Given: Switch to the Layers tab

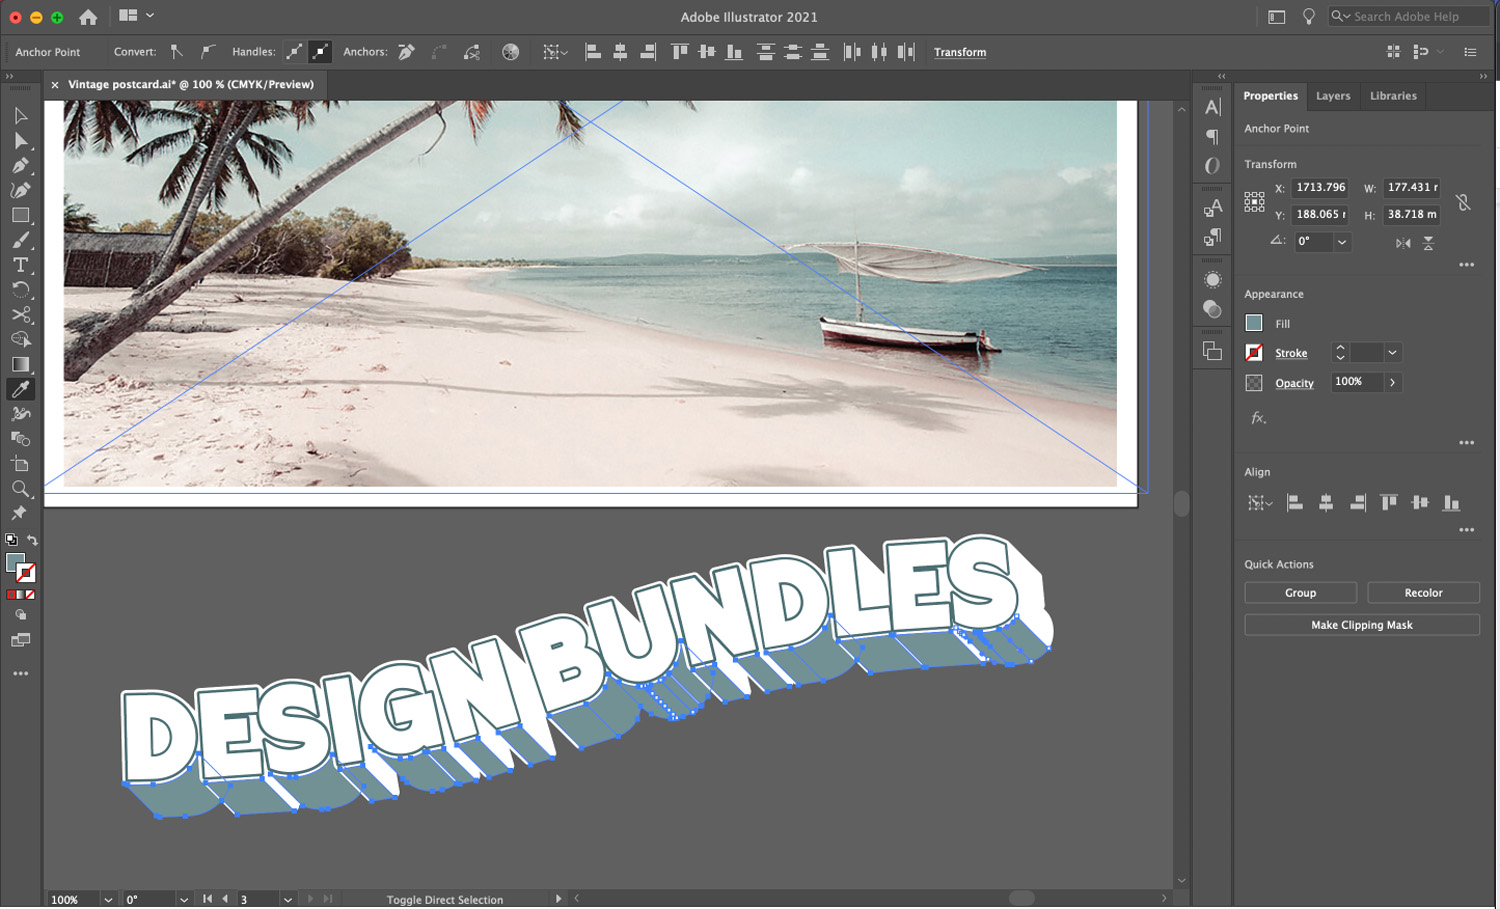Looking at the screenshot, I should coord(1333,96).
